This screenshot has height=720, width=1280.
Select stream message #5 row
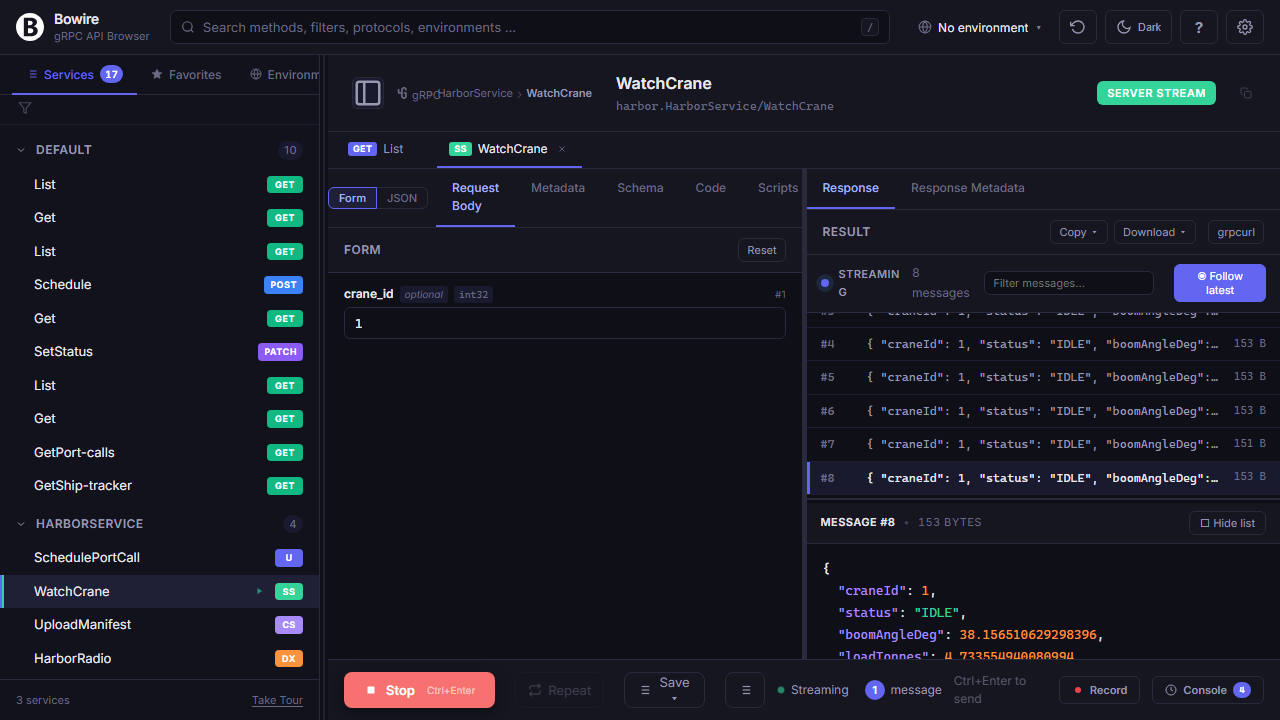pyautogui.click(x=1043, y=377)
